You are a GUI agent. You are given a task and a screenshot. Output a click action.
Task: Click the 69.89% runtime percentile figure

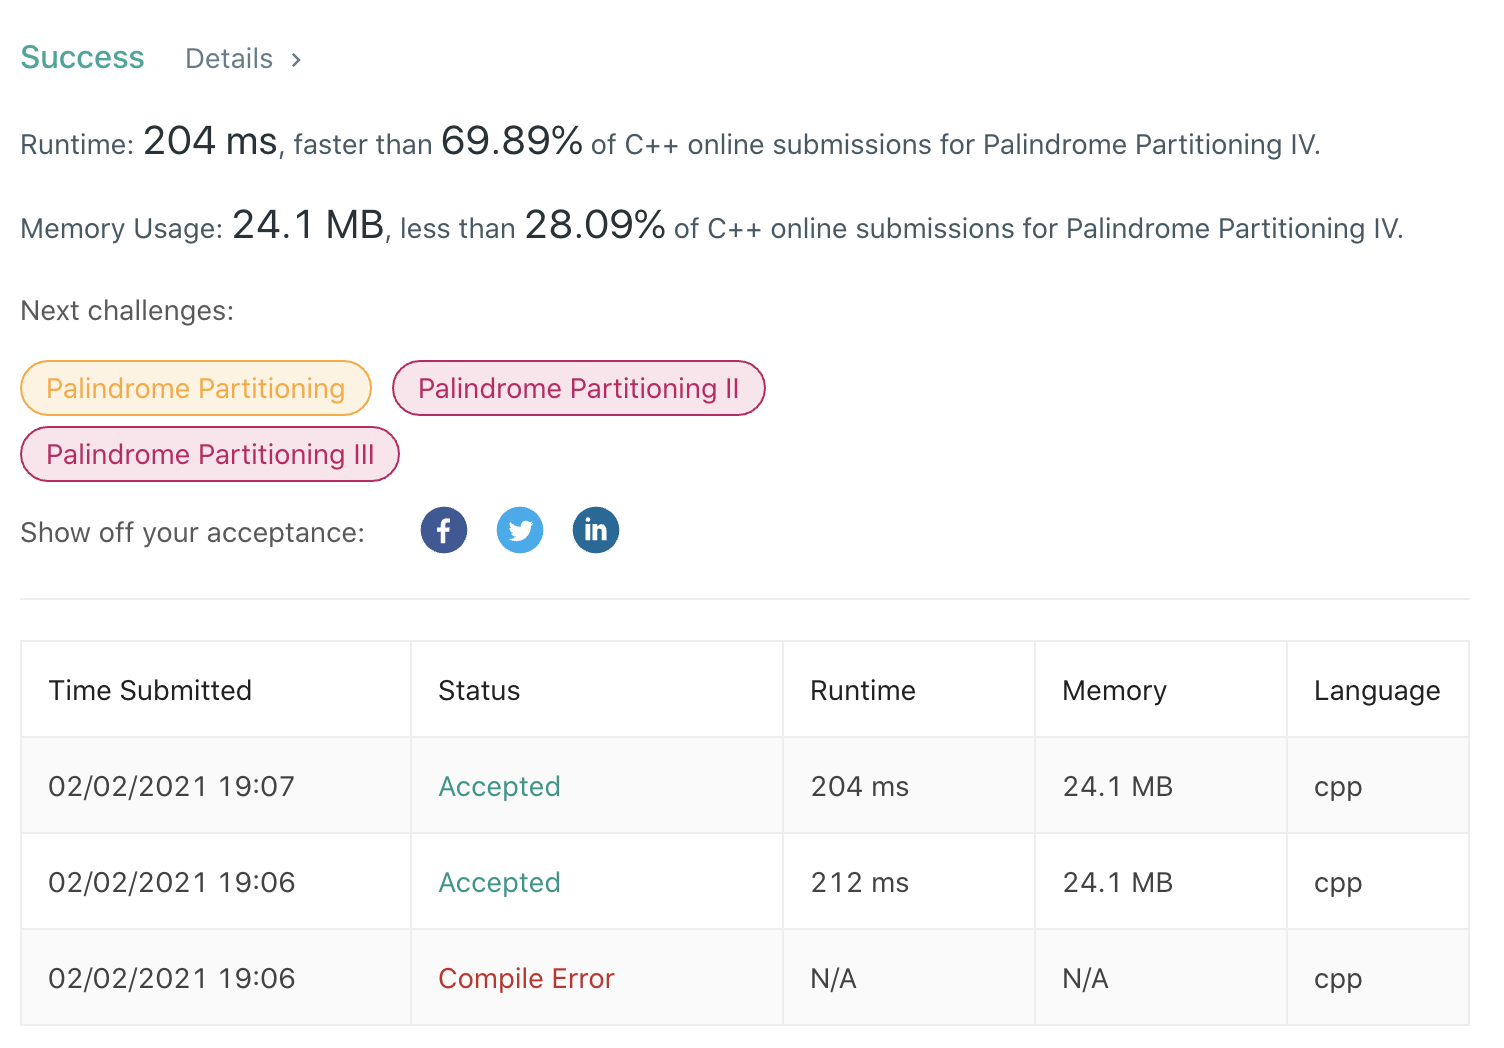[x=511, y=142]
